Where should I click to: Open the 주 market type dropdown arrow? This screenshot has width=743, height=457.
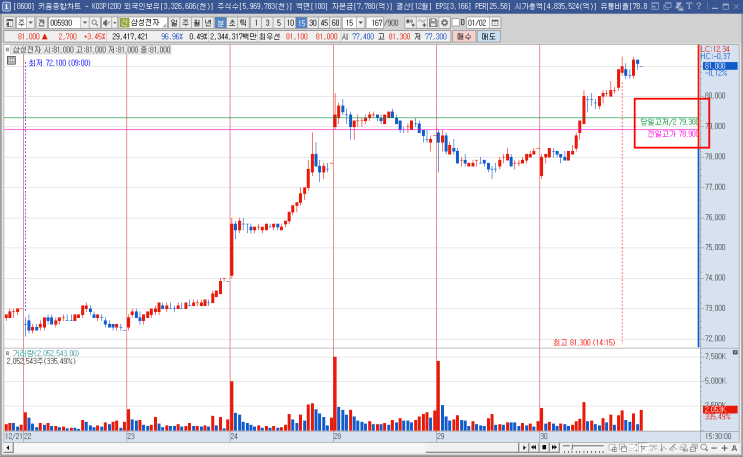(31, 23)
